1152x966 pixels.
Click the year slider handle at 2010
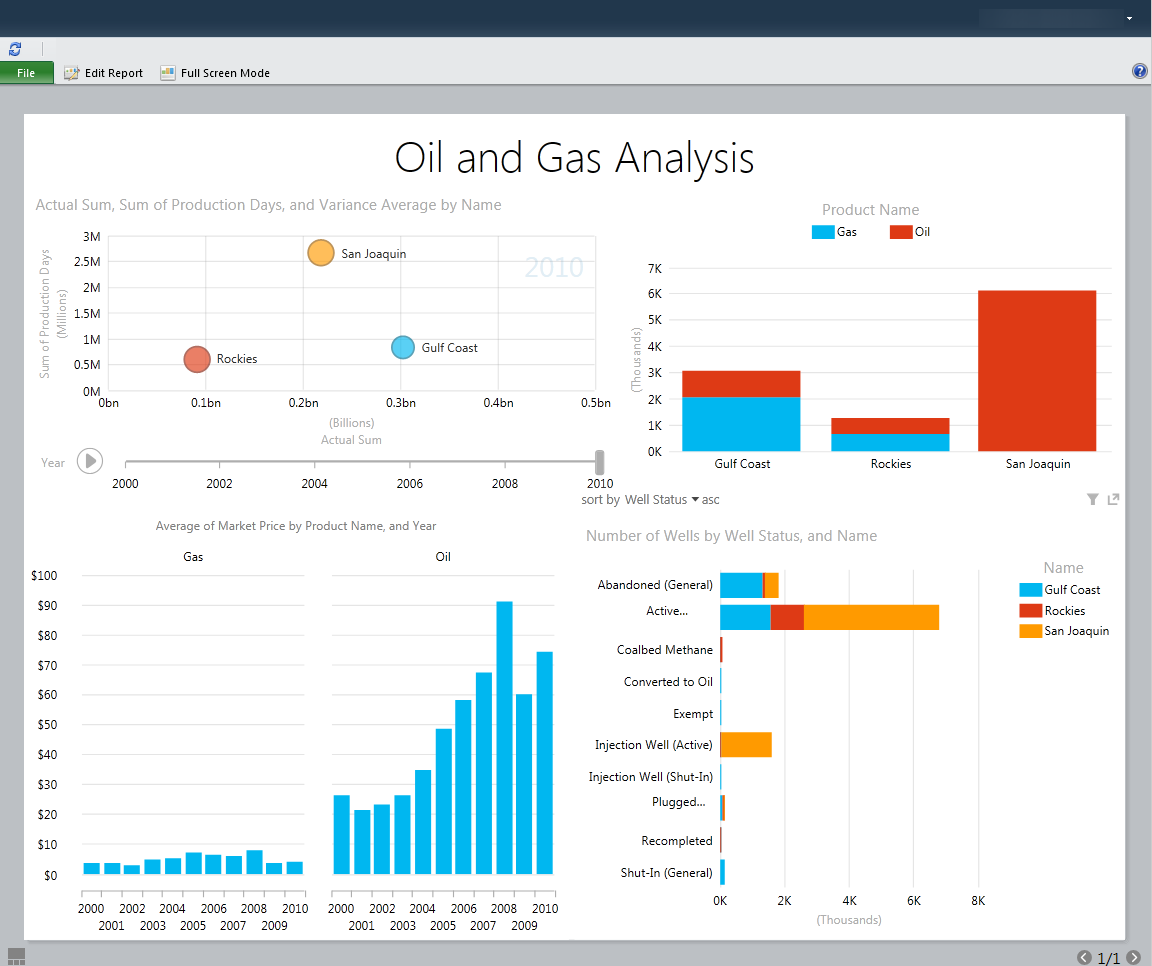coord(600,462)
